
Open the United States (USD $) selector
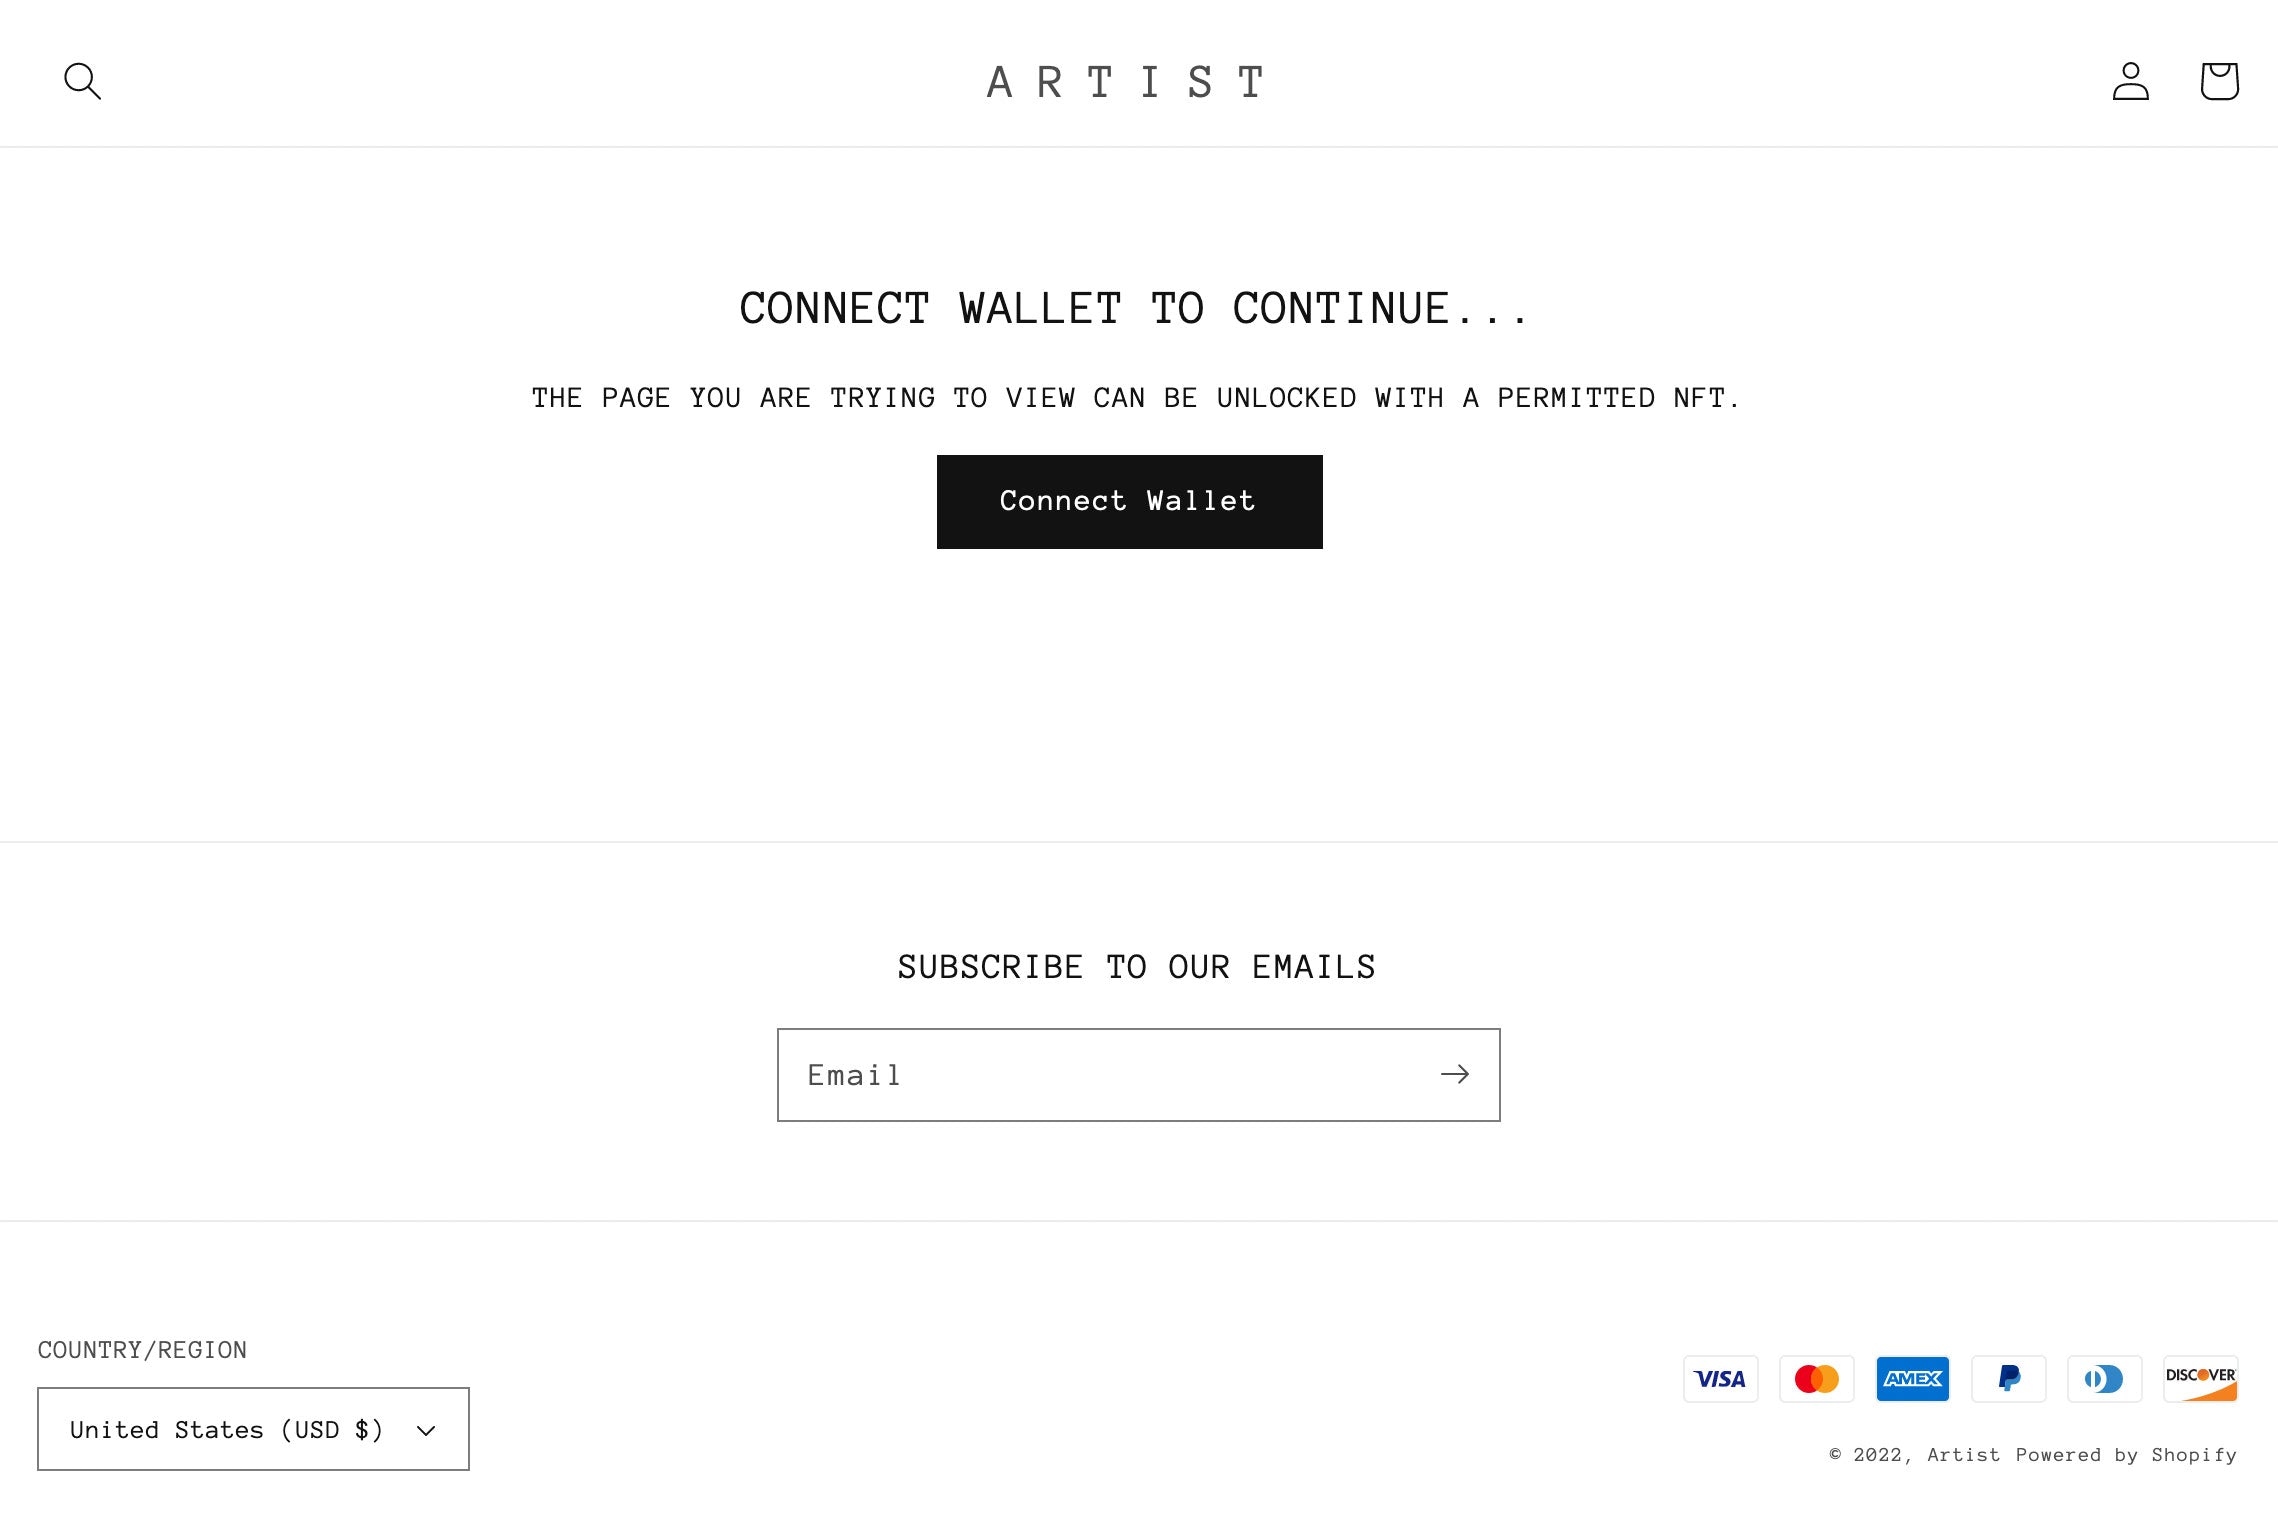(x=253, y=1429)
